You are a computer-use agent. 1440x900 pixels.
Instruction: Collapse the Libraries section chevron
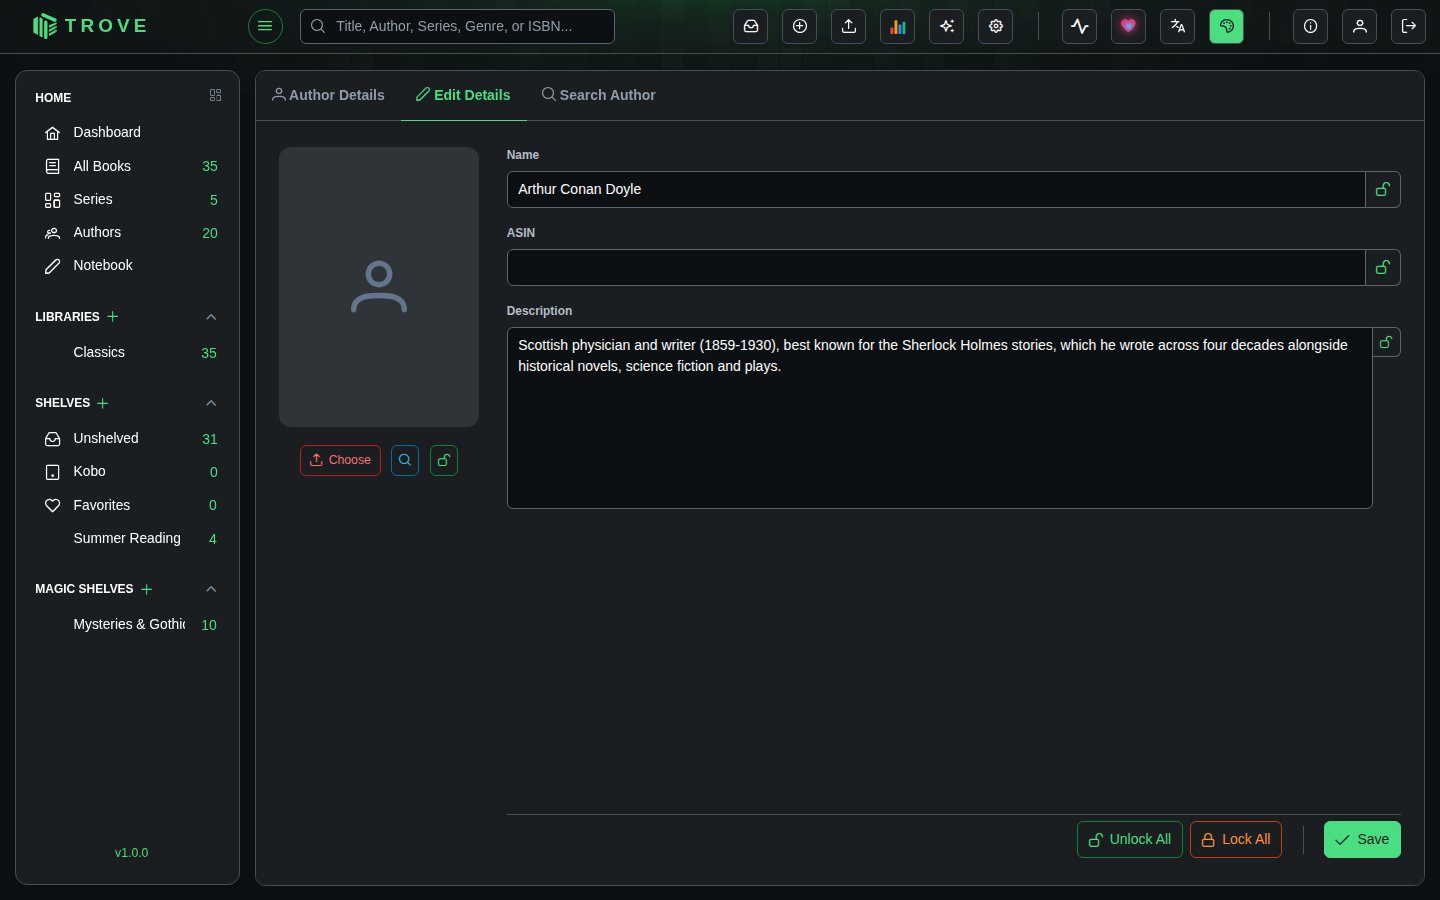[211, 317]
